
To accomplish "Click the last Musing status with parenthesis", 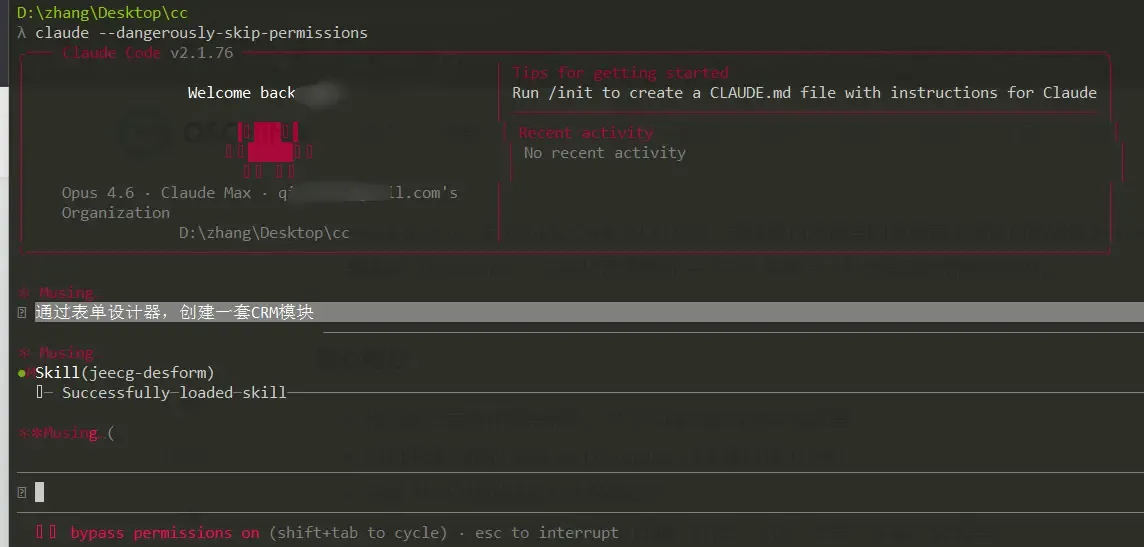I will (x=66, y=432).
